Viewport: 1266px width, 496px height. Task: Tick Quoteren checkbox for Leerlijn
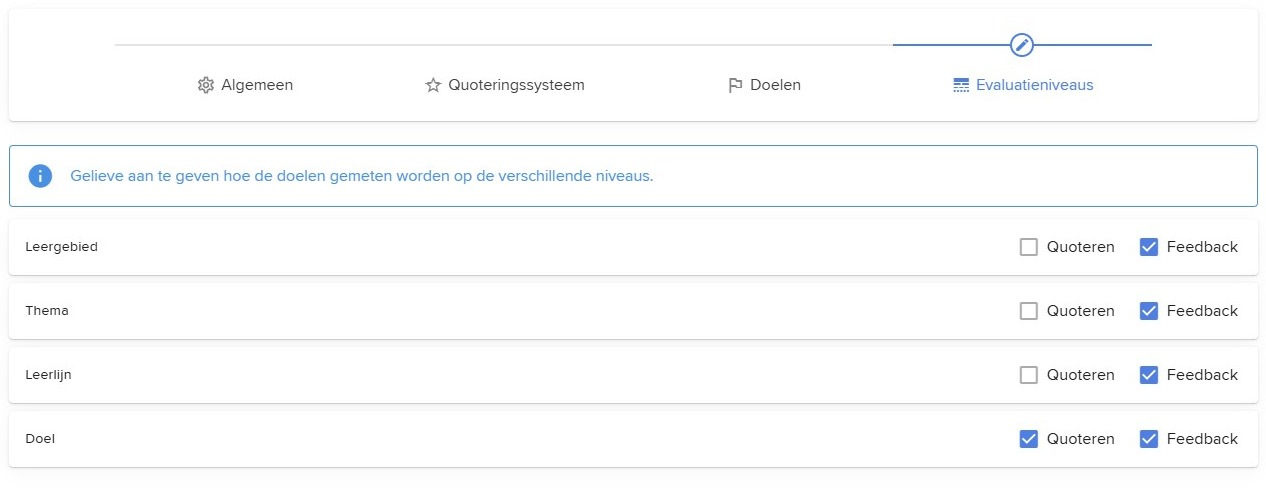point(1028,375)
